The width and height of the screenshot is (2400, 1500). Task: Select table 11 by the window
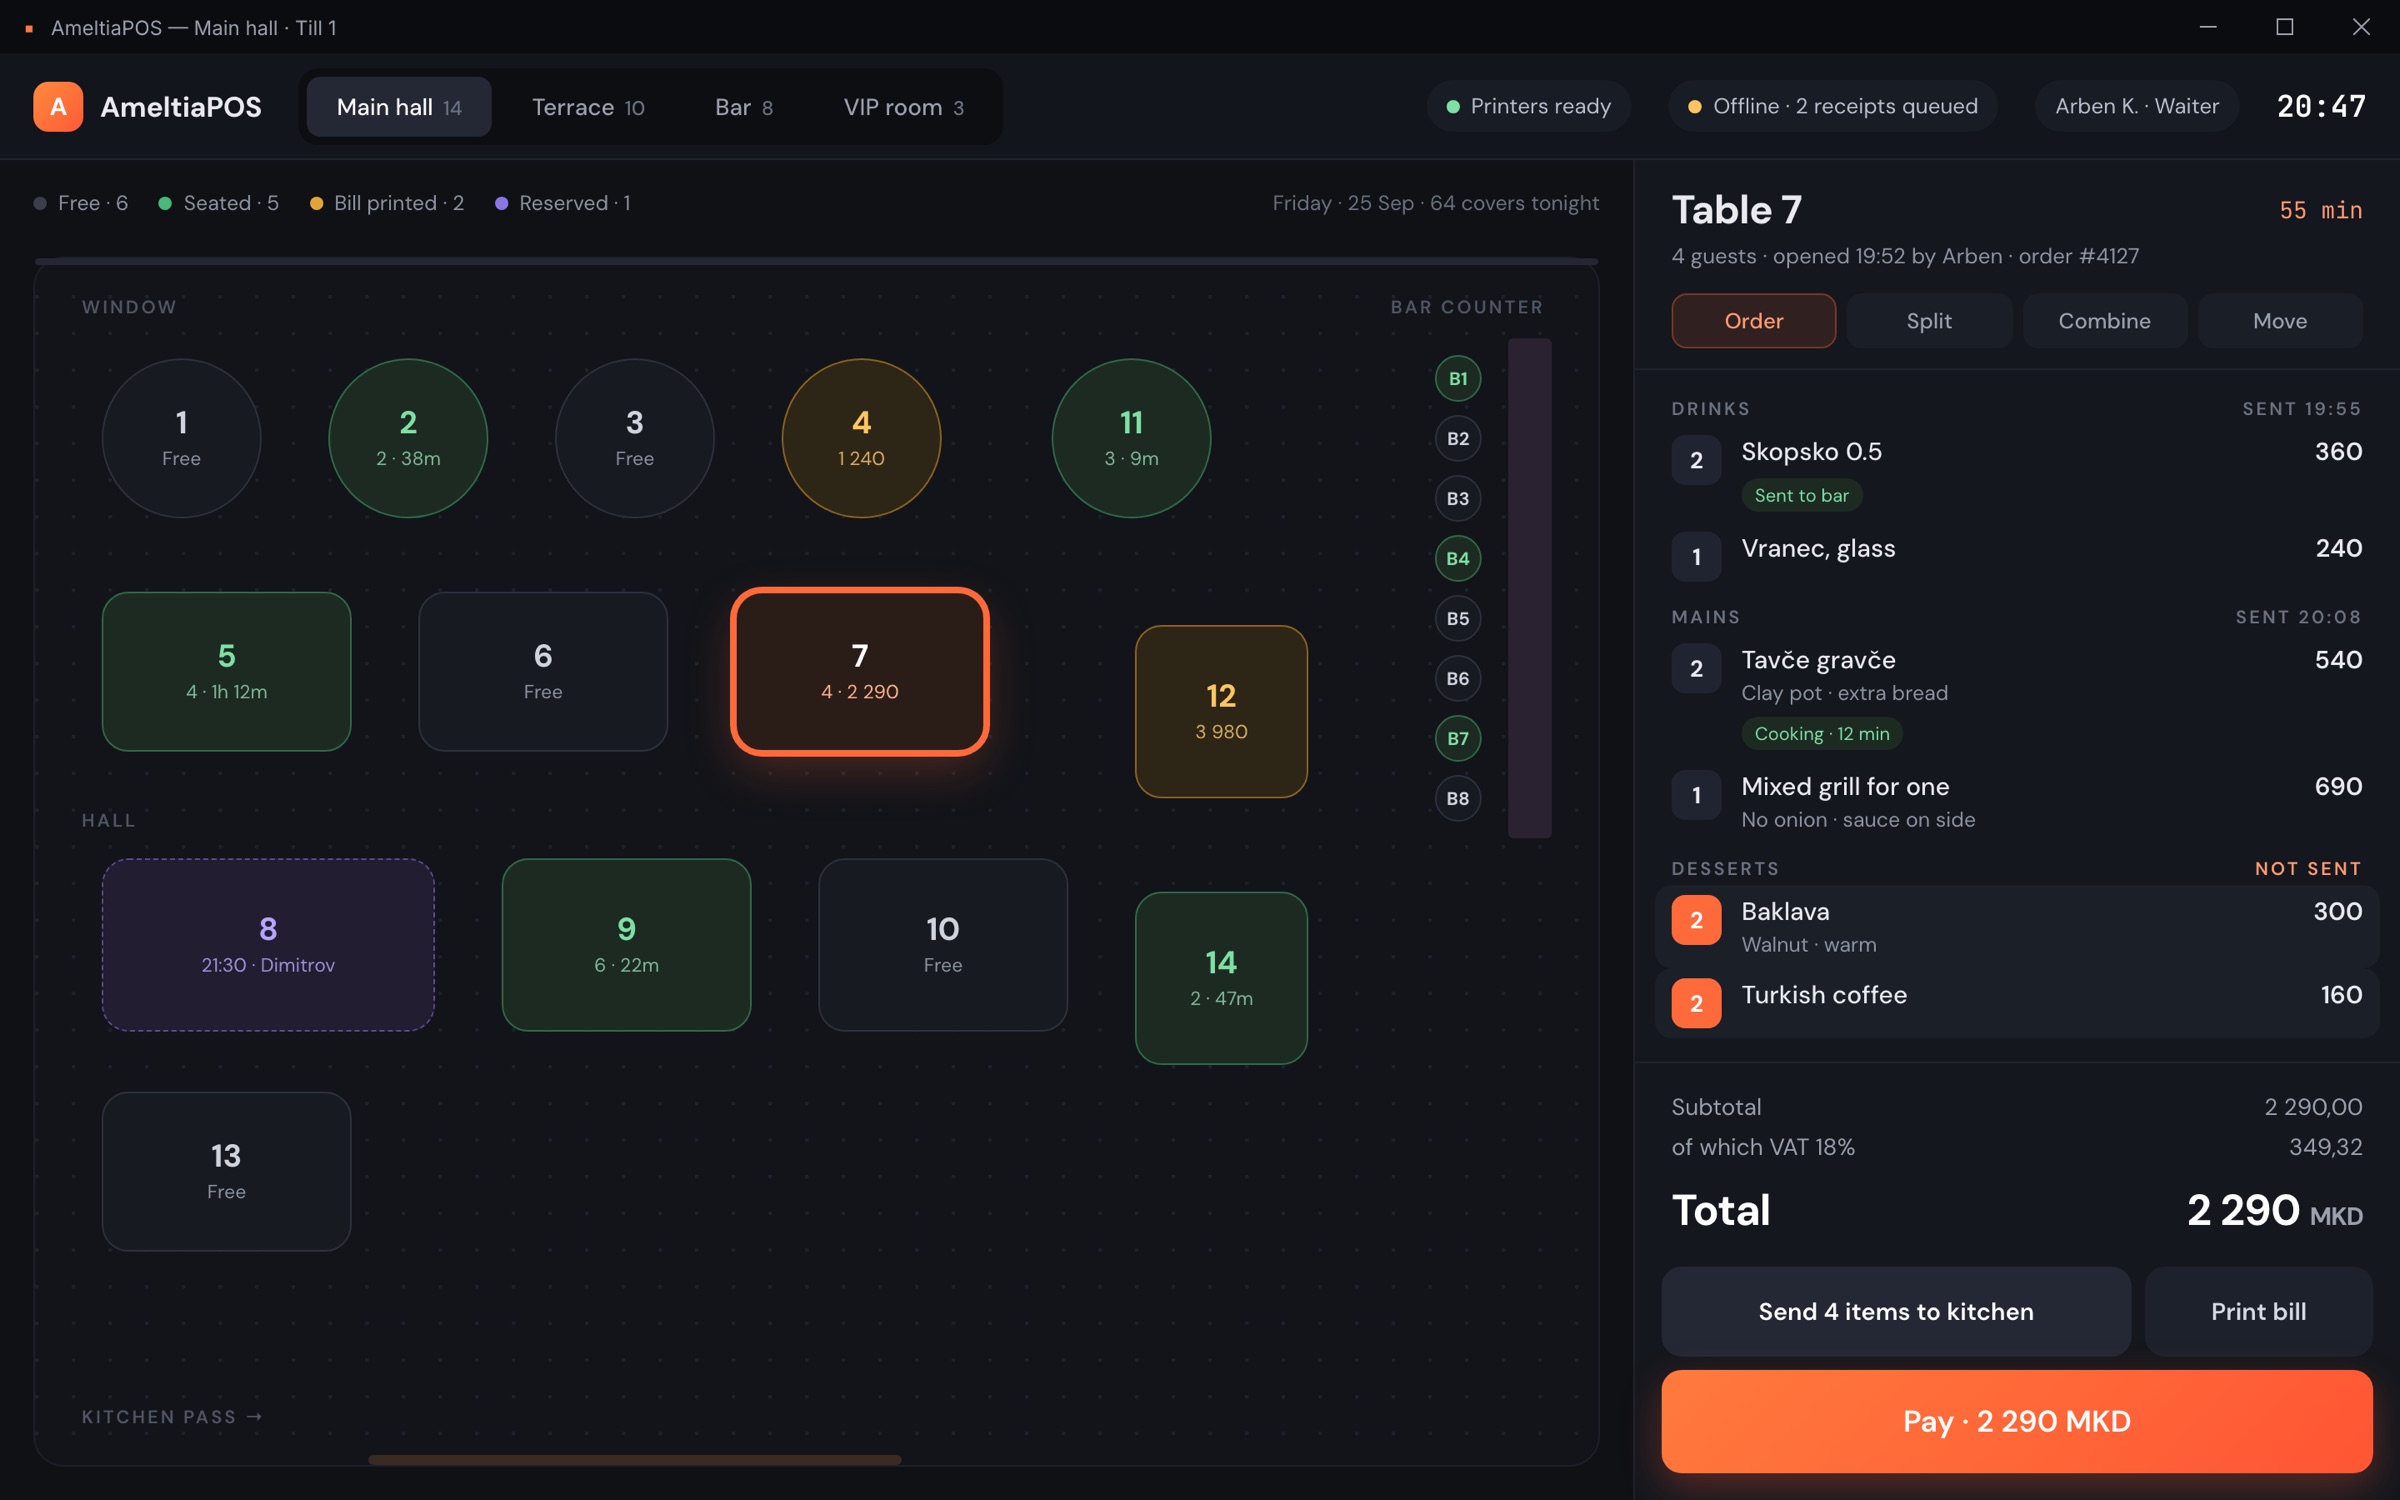[1131, 438]
